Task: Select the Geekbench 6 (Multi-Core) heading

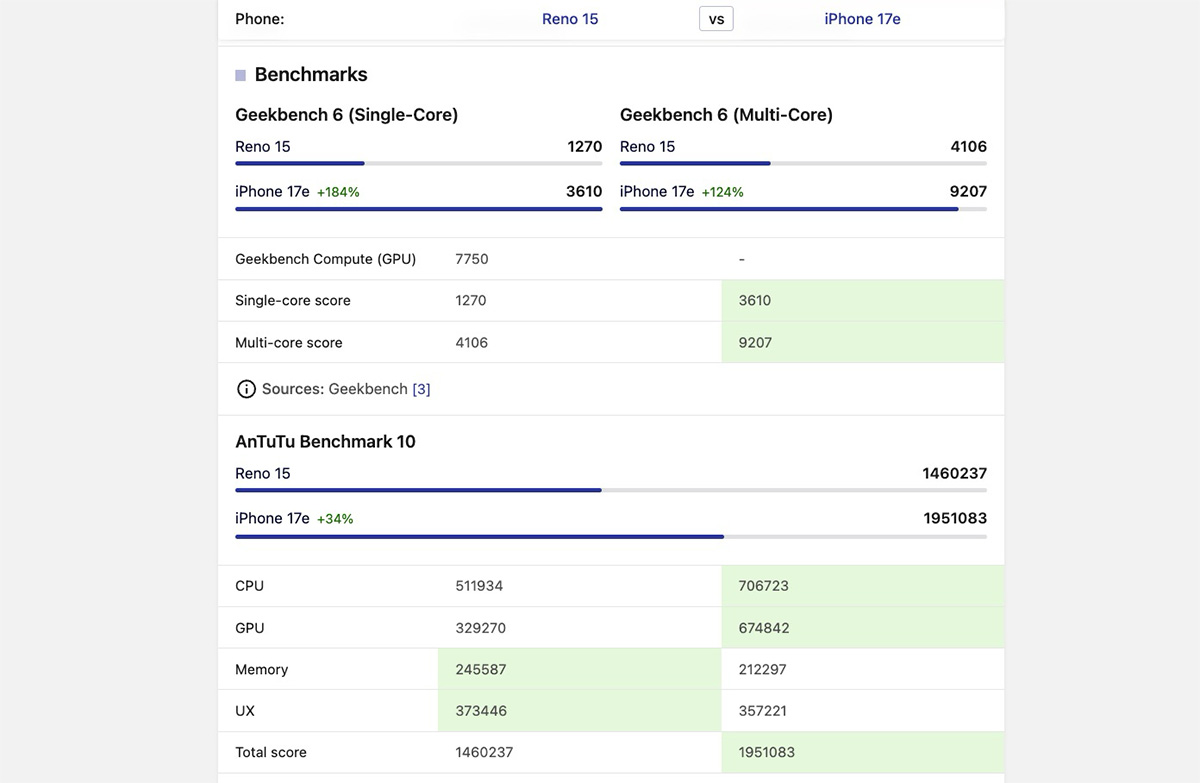Action: click(x=726, y=115)
